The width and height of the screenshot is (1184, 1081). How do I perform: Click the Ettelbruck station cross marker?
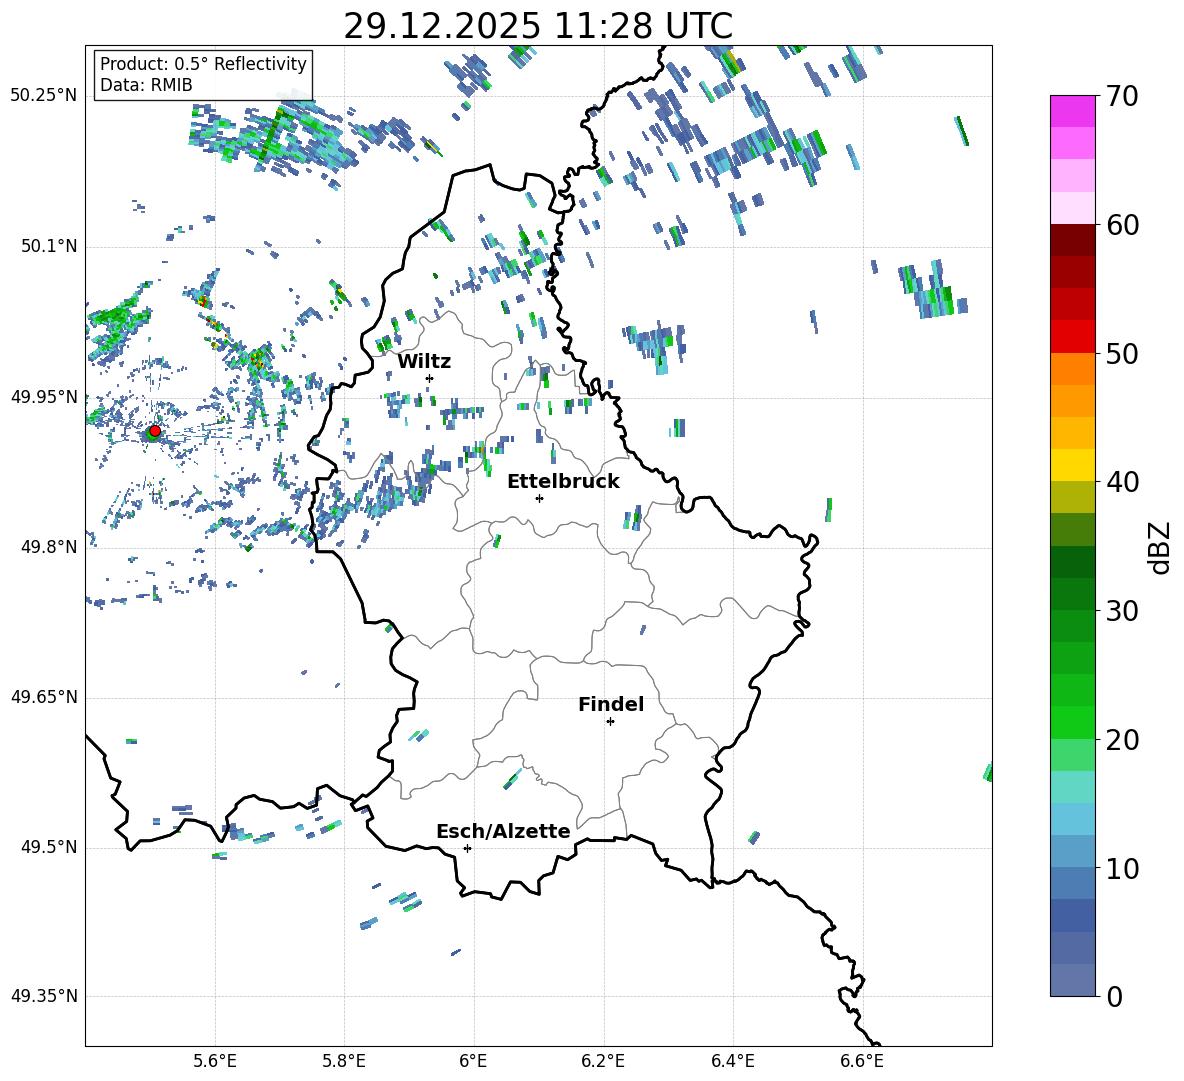pos(539,498)
